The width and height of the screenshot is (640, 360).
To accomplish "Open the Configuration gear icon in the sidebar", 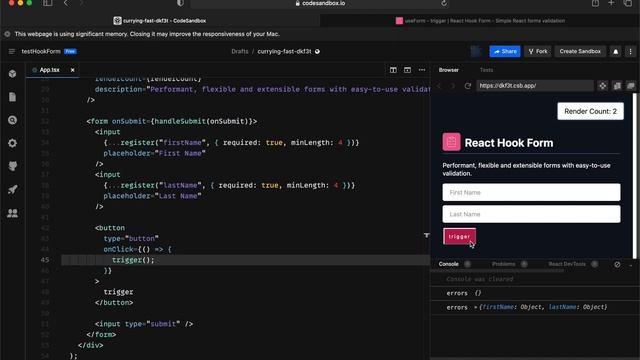I will tap(13, 143).
